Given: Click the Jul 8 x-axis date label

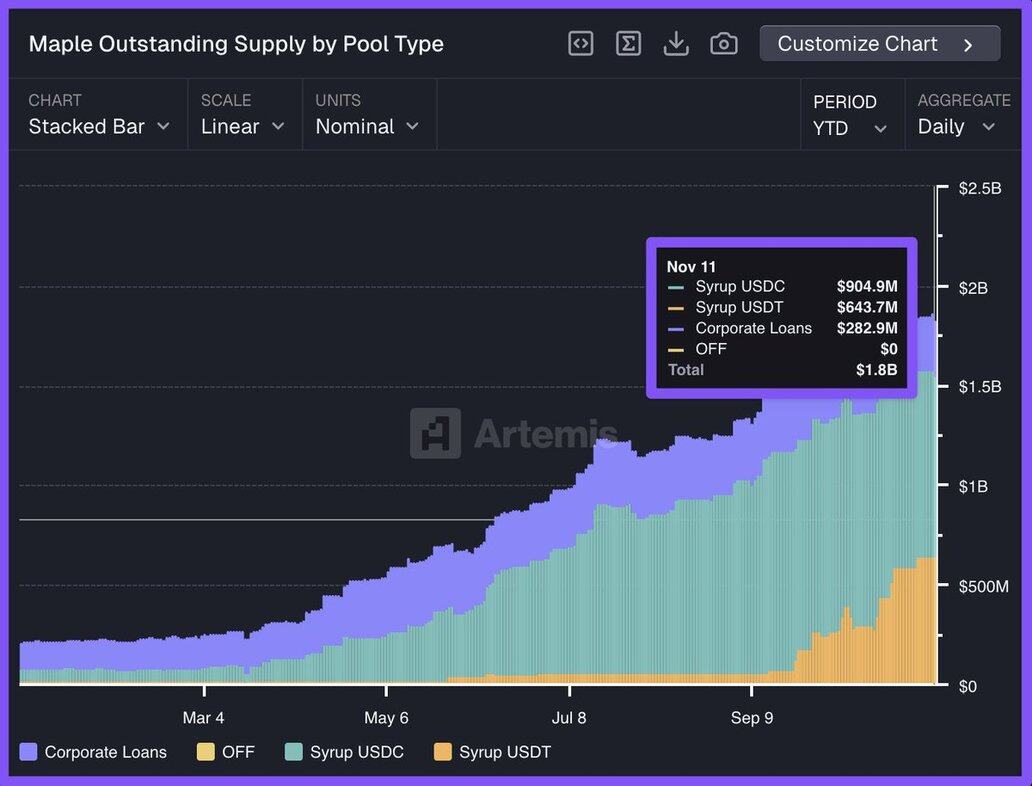Looking at the screenshot, I should [569, 717].
